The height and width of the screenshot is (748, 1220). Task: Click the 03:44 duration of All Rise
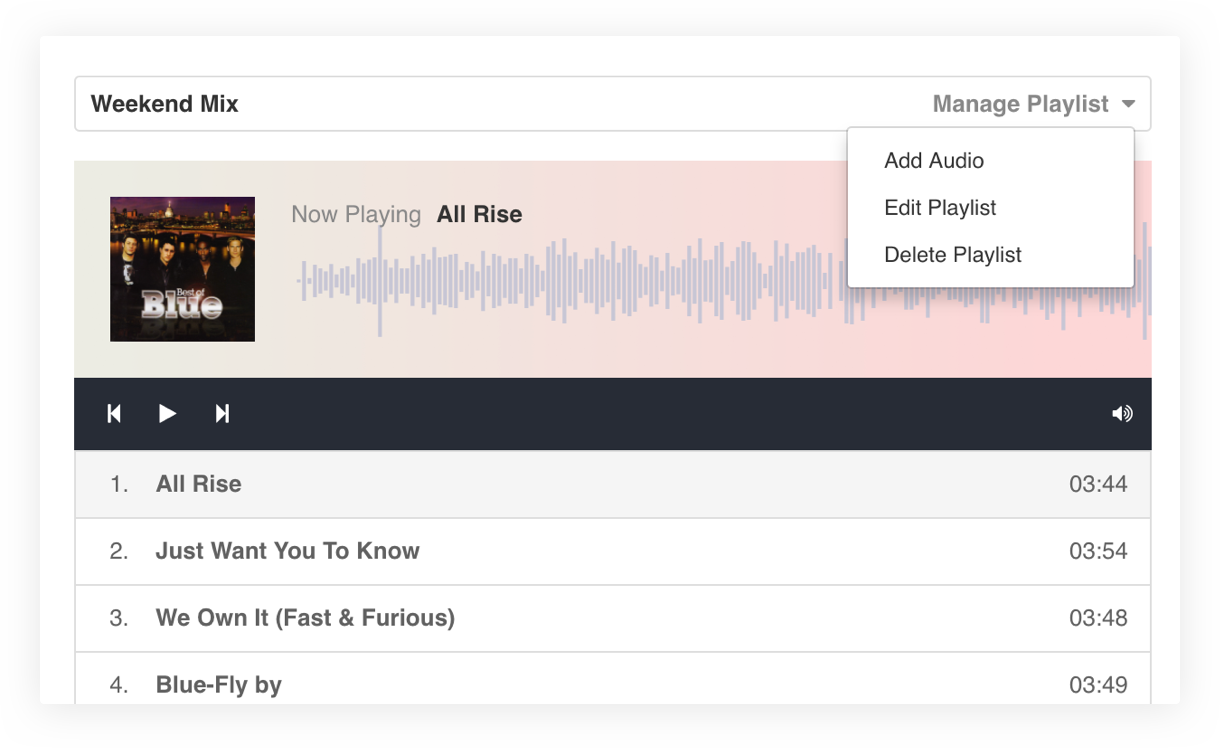[1098, 484]
